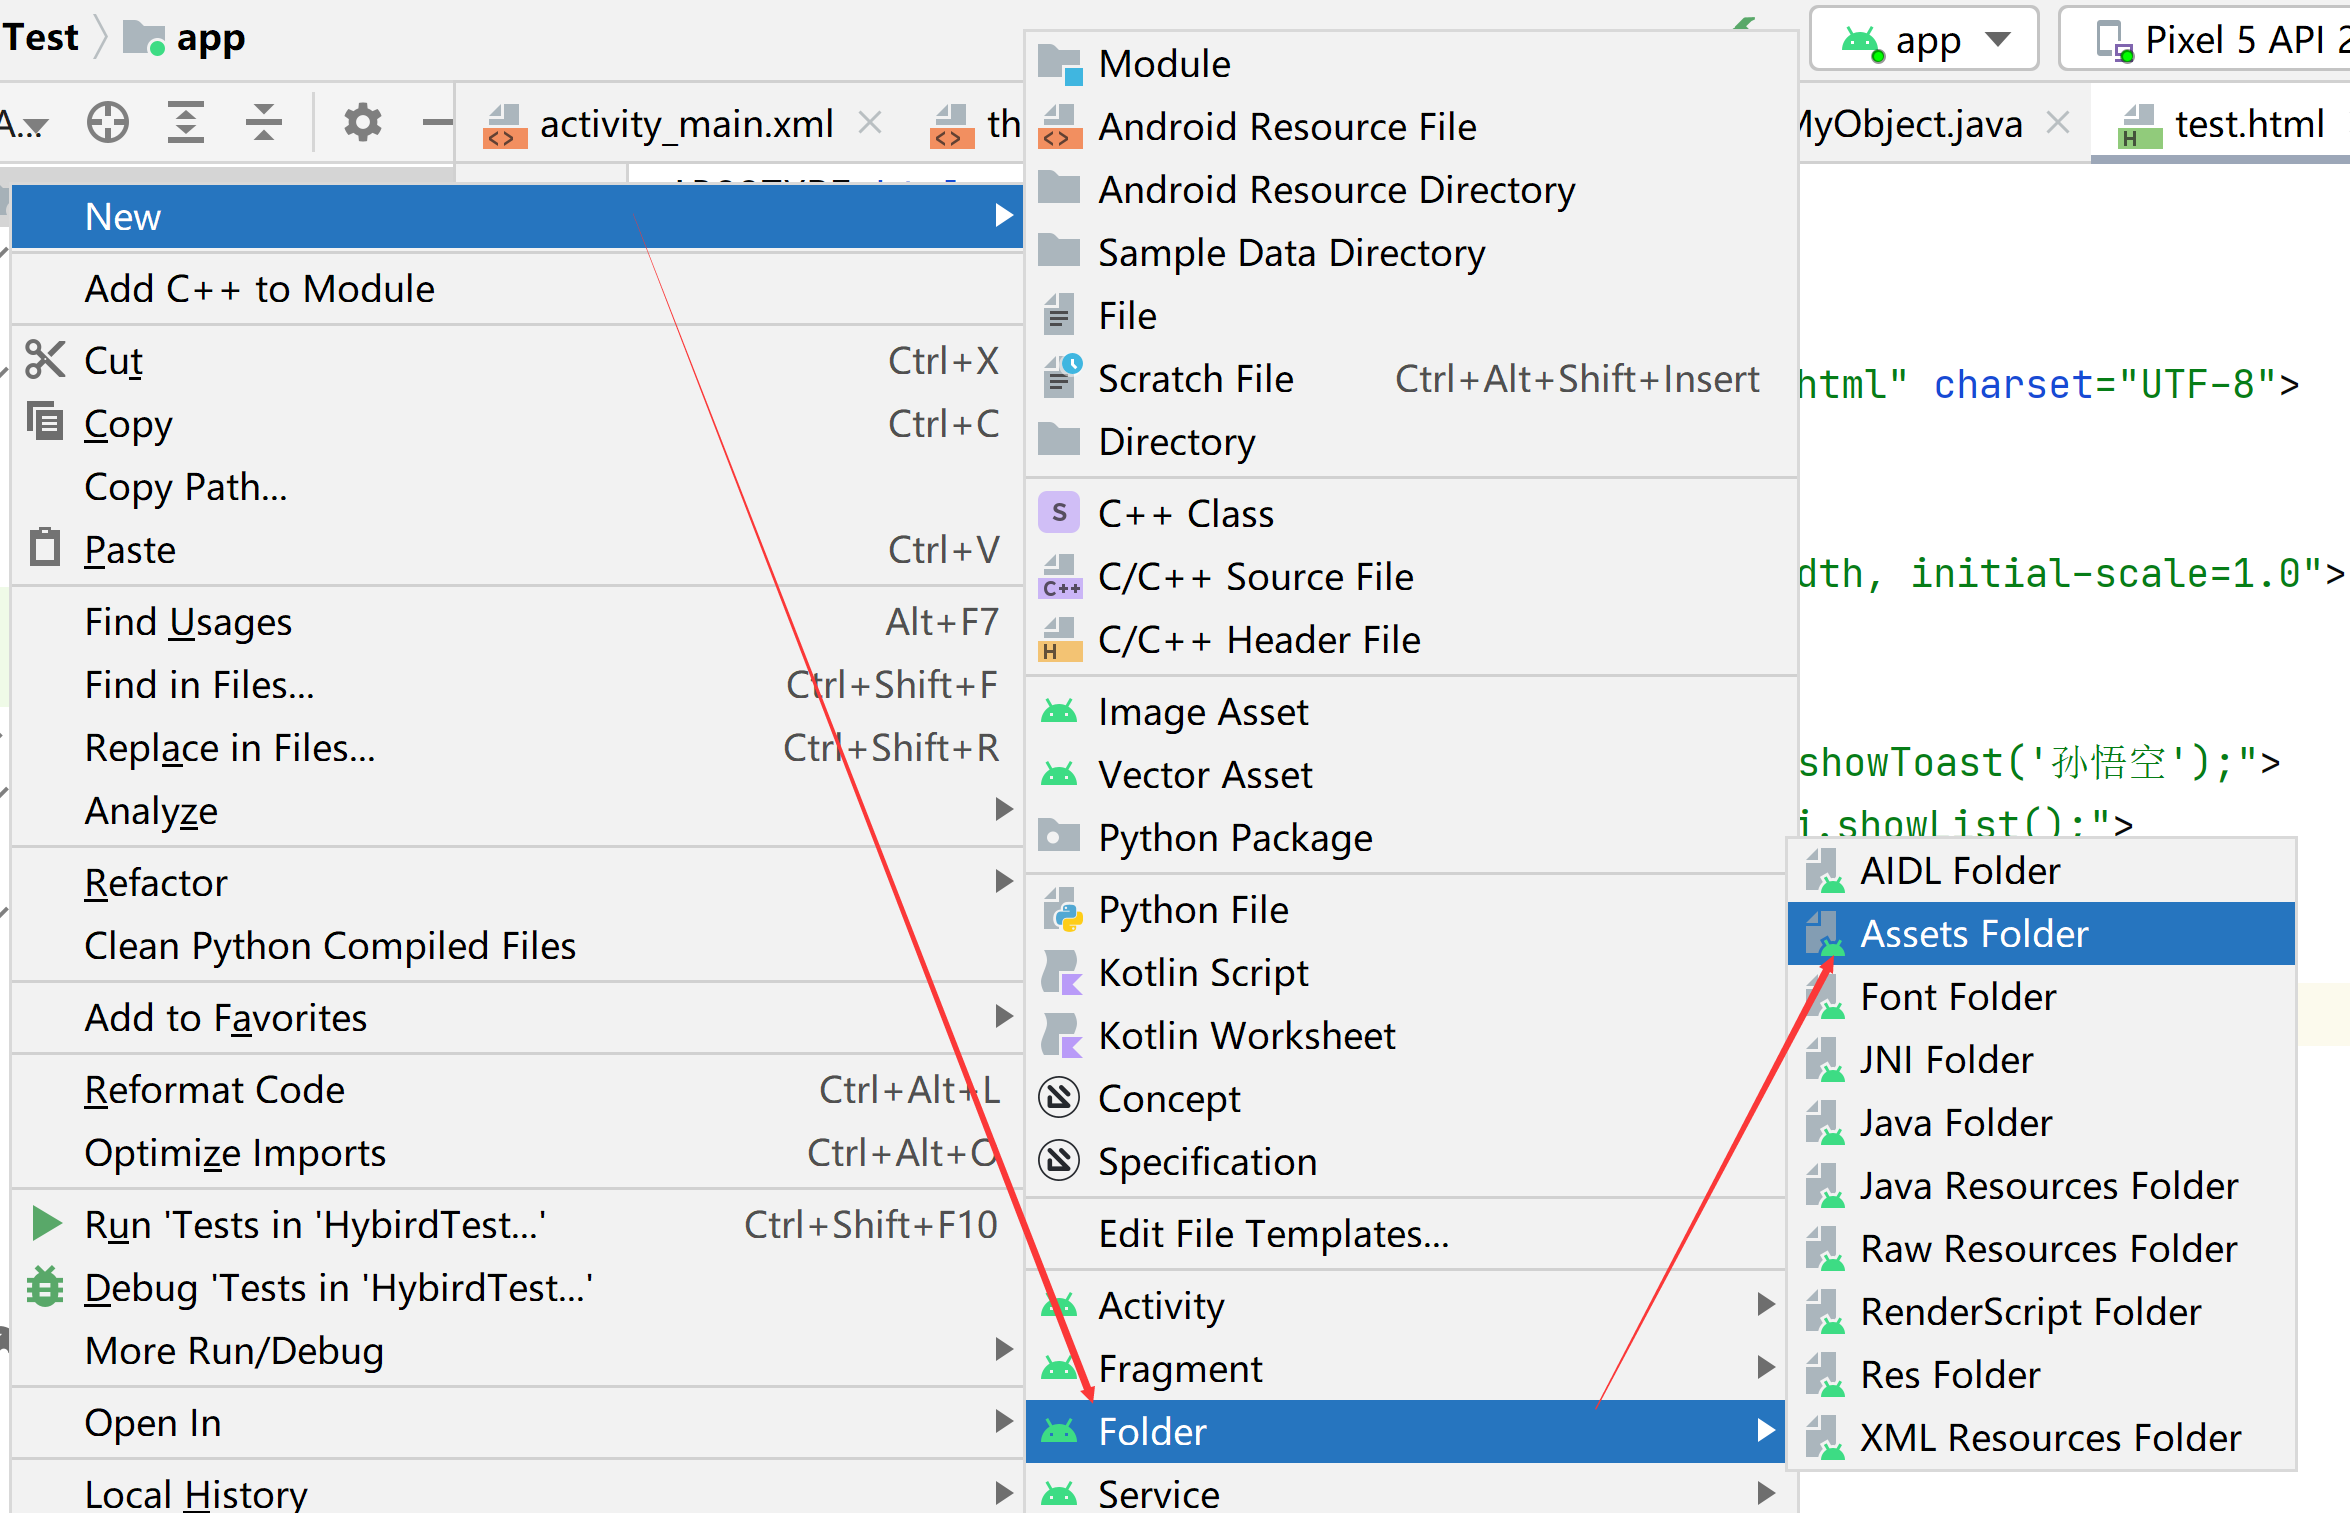
Task: Click the hide panel minus icon
Action: (x=436, y=124)
